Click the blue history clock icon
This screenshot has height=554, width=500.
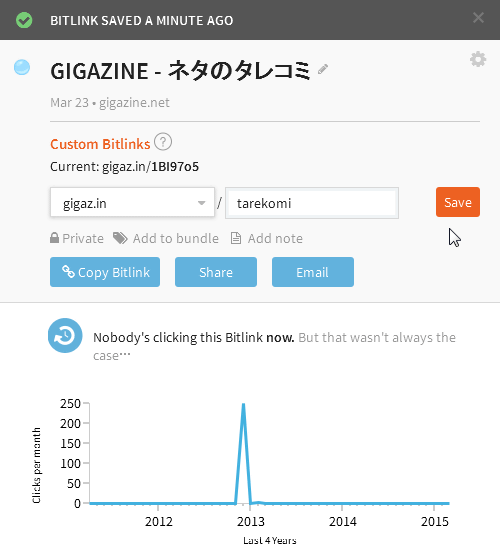[65, 336]
